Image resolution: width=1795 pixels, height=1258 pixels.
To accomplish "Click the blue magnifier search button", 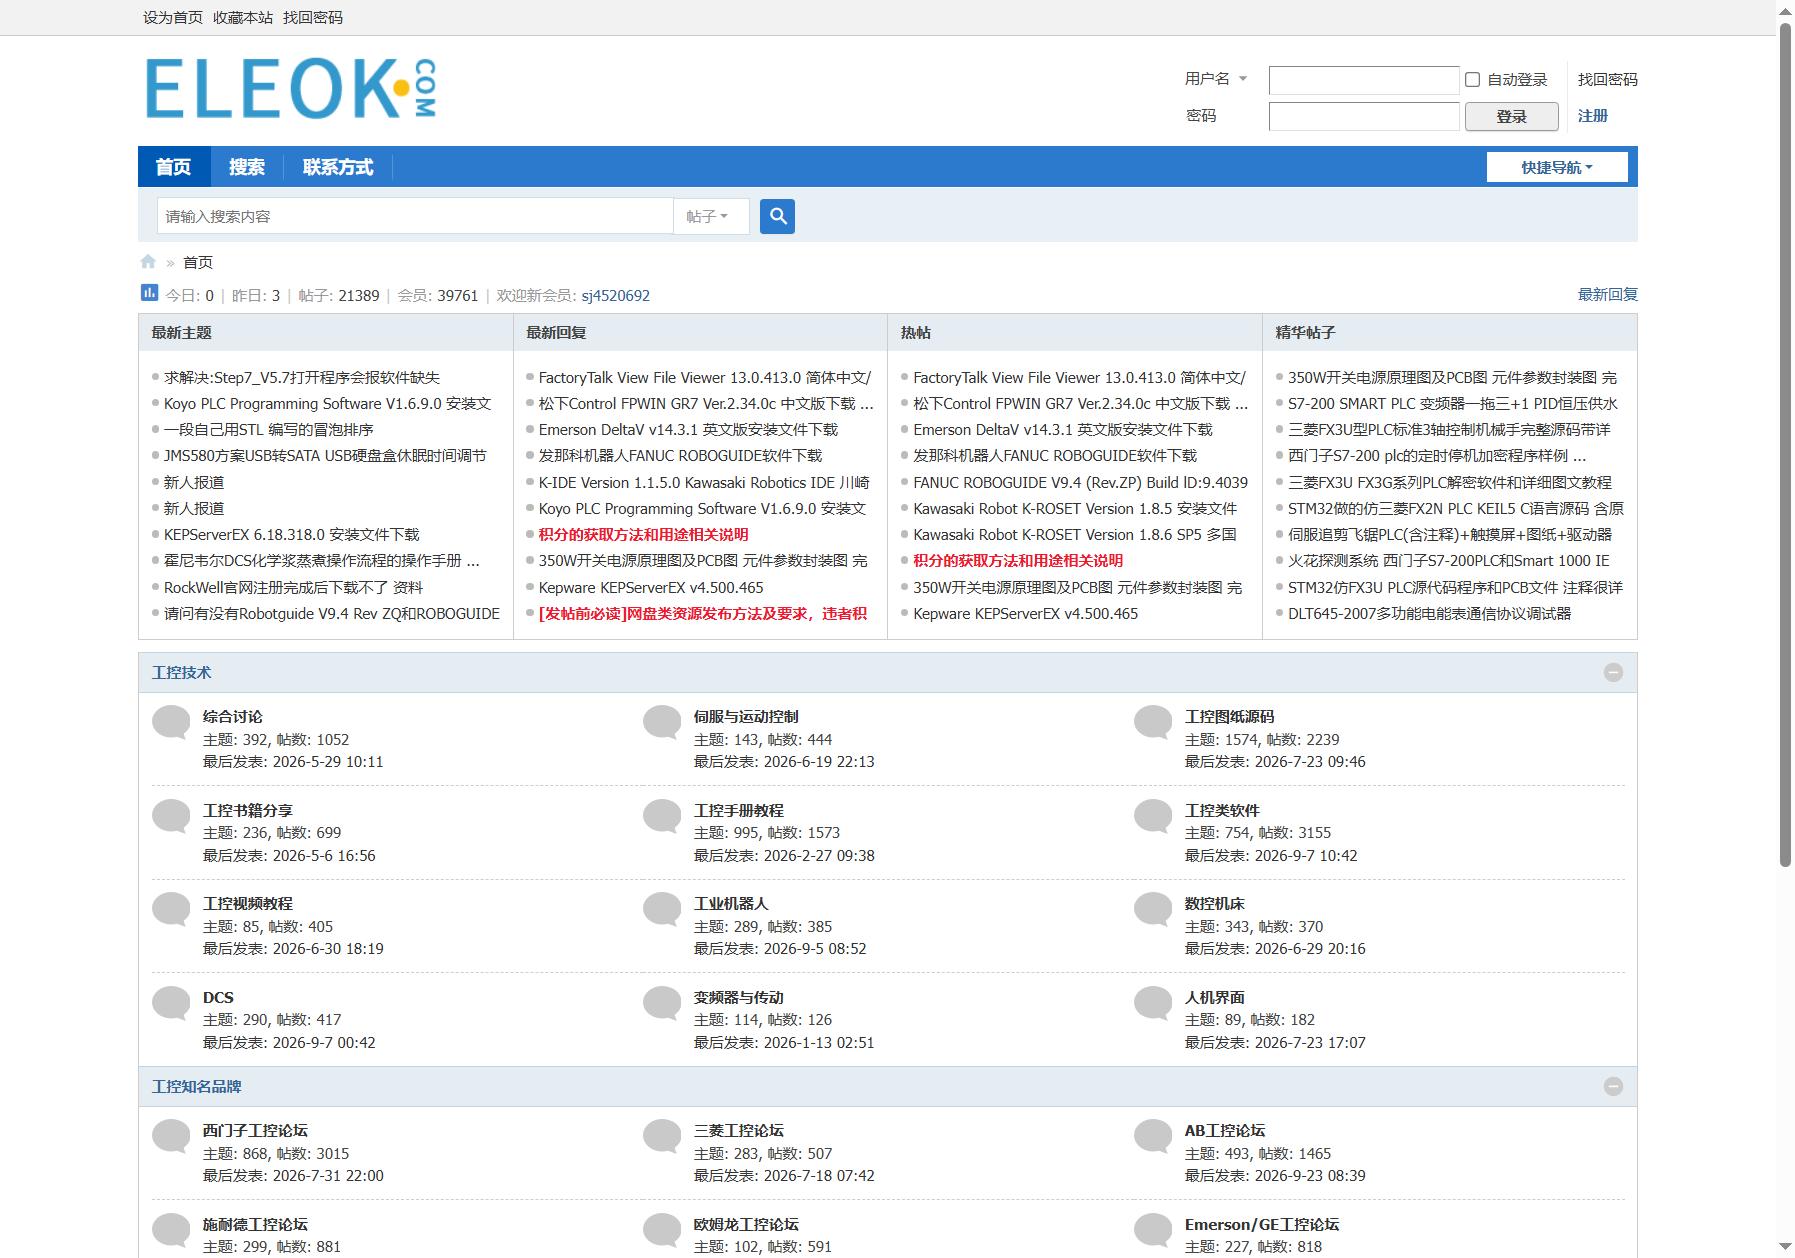I will (x=777, y=216).
